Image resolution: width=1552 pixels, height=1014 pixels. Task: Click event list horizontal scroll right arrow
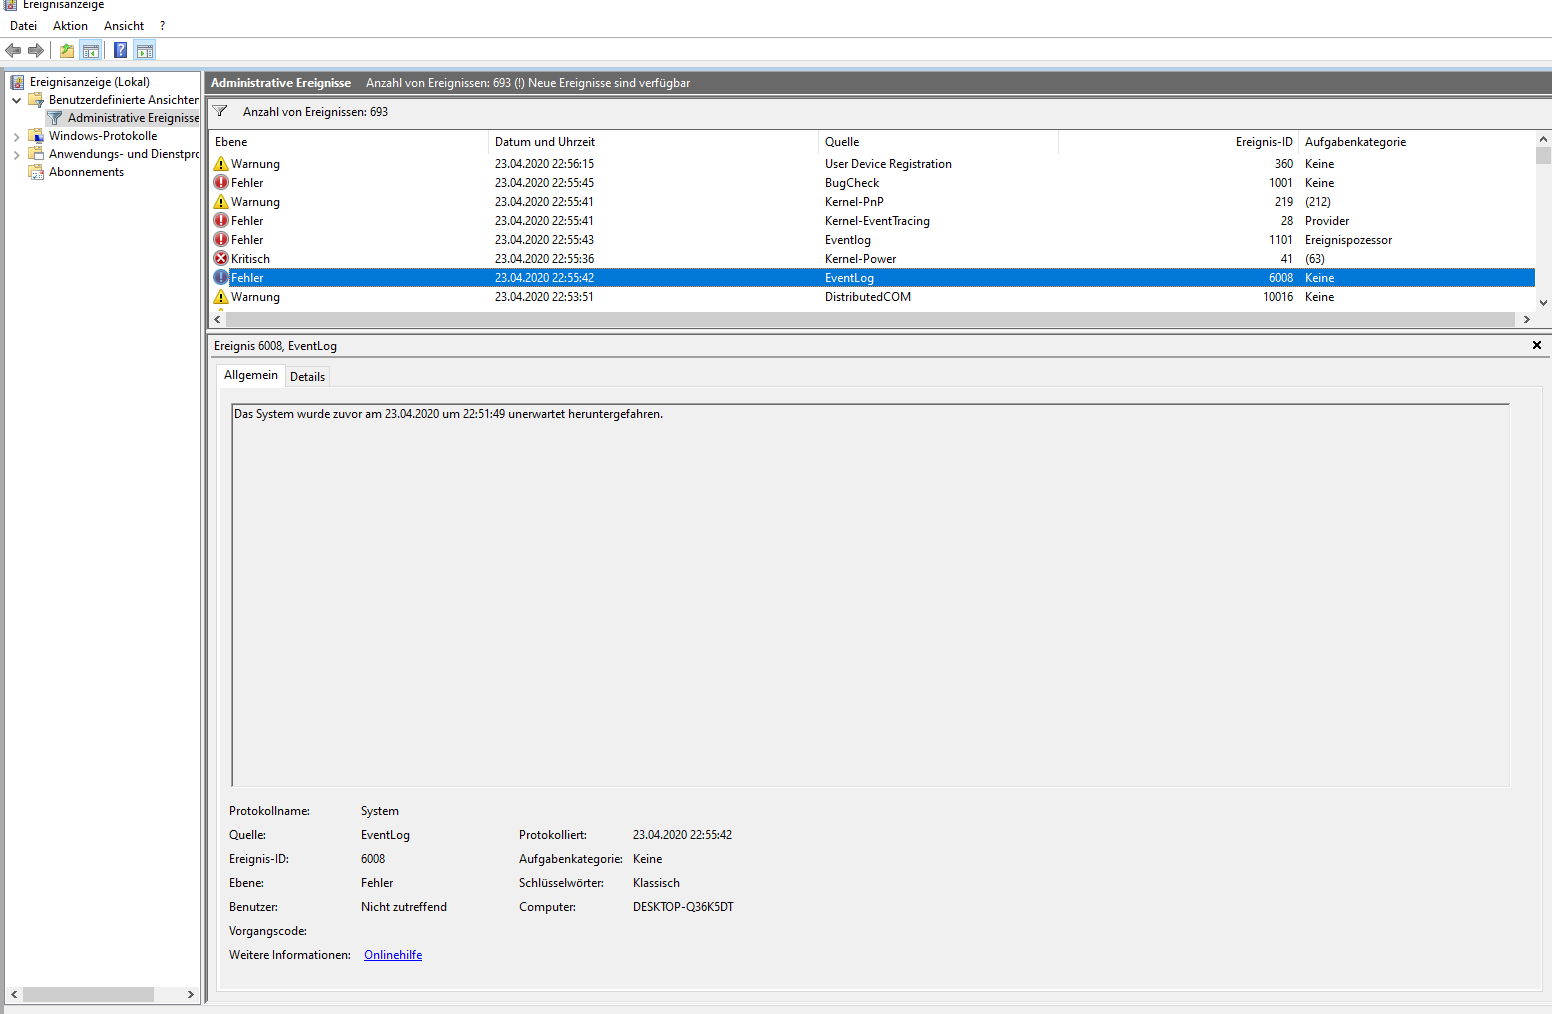click(1526, 320)
